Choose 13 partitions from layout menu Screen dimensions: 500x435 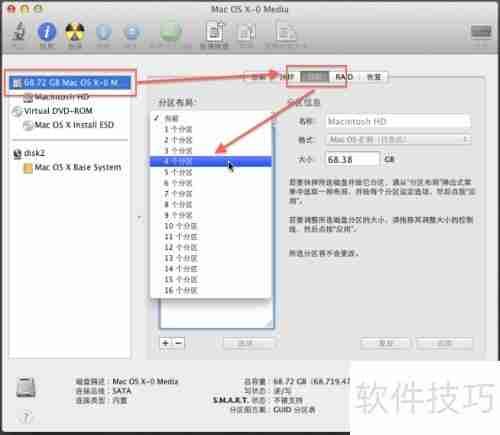pyautogui.click(x=211, y=258)
